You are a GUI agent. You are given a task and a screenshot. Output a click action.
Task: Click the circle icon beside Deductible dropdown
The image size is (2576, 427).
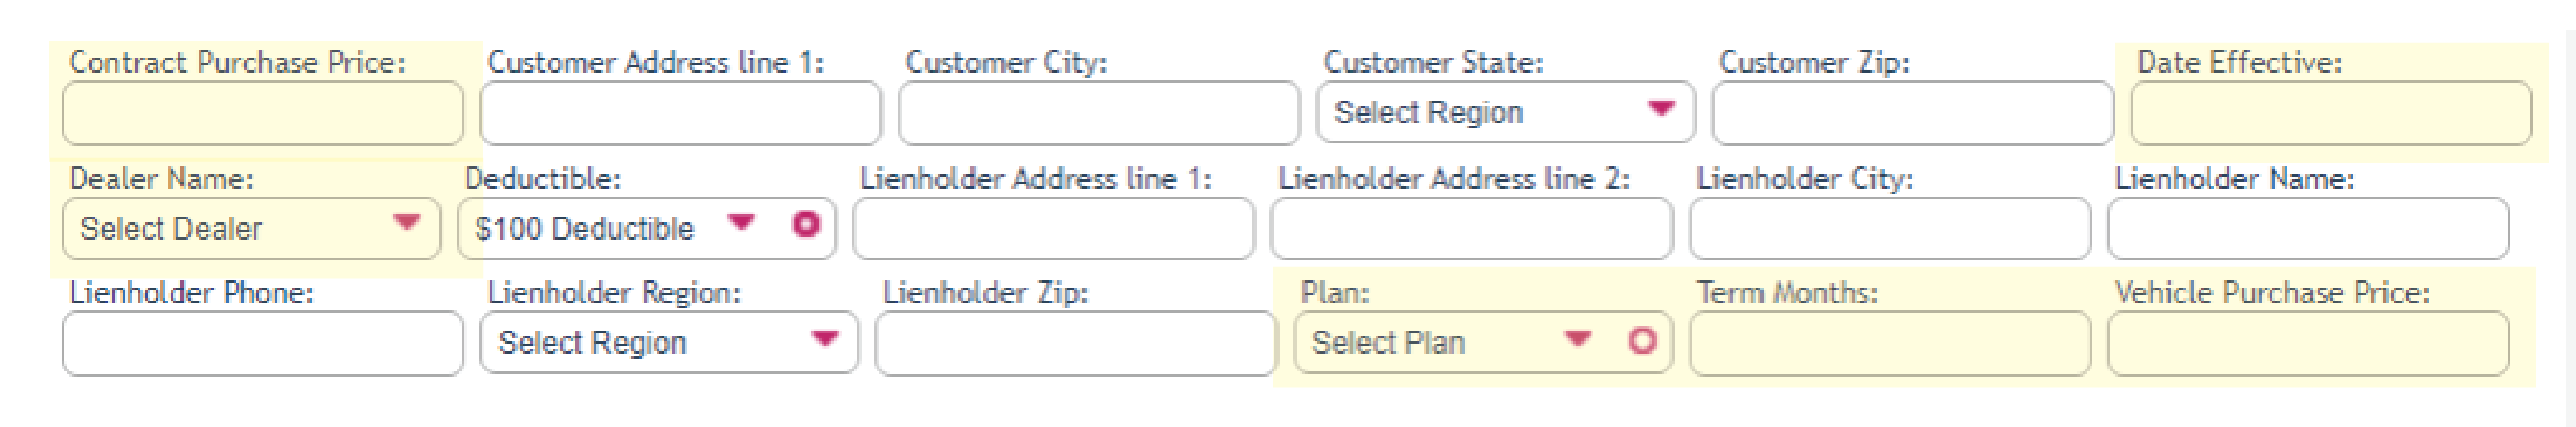(x=805, y=225)
